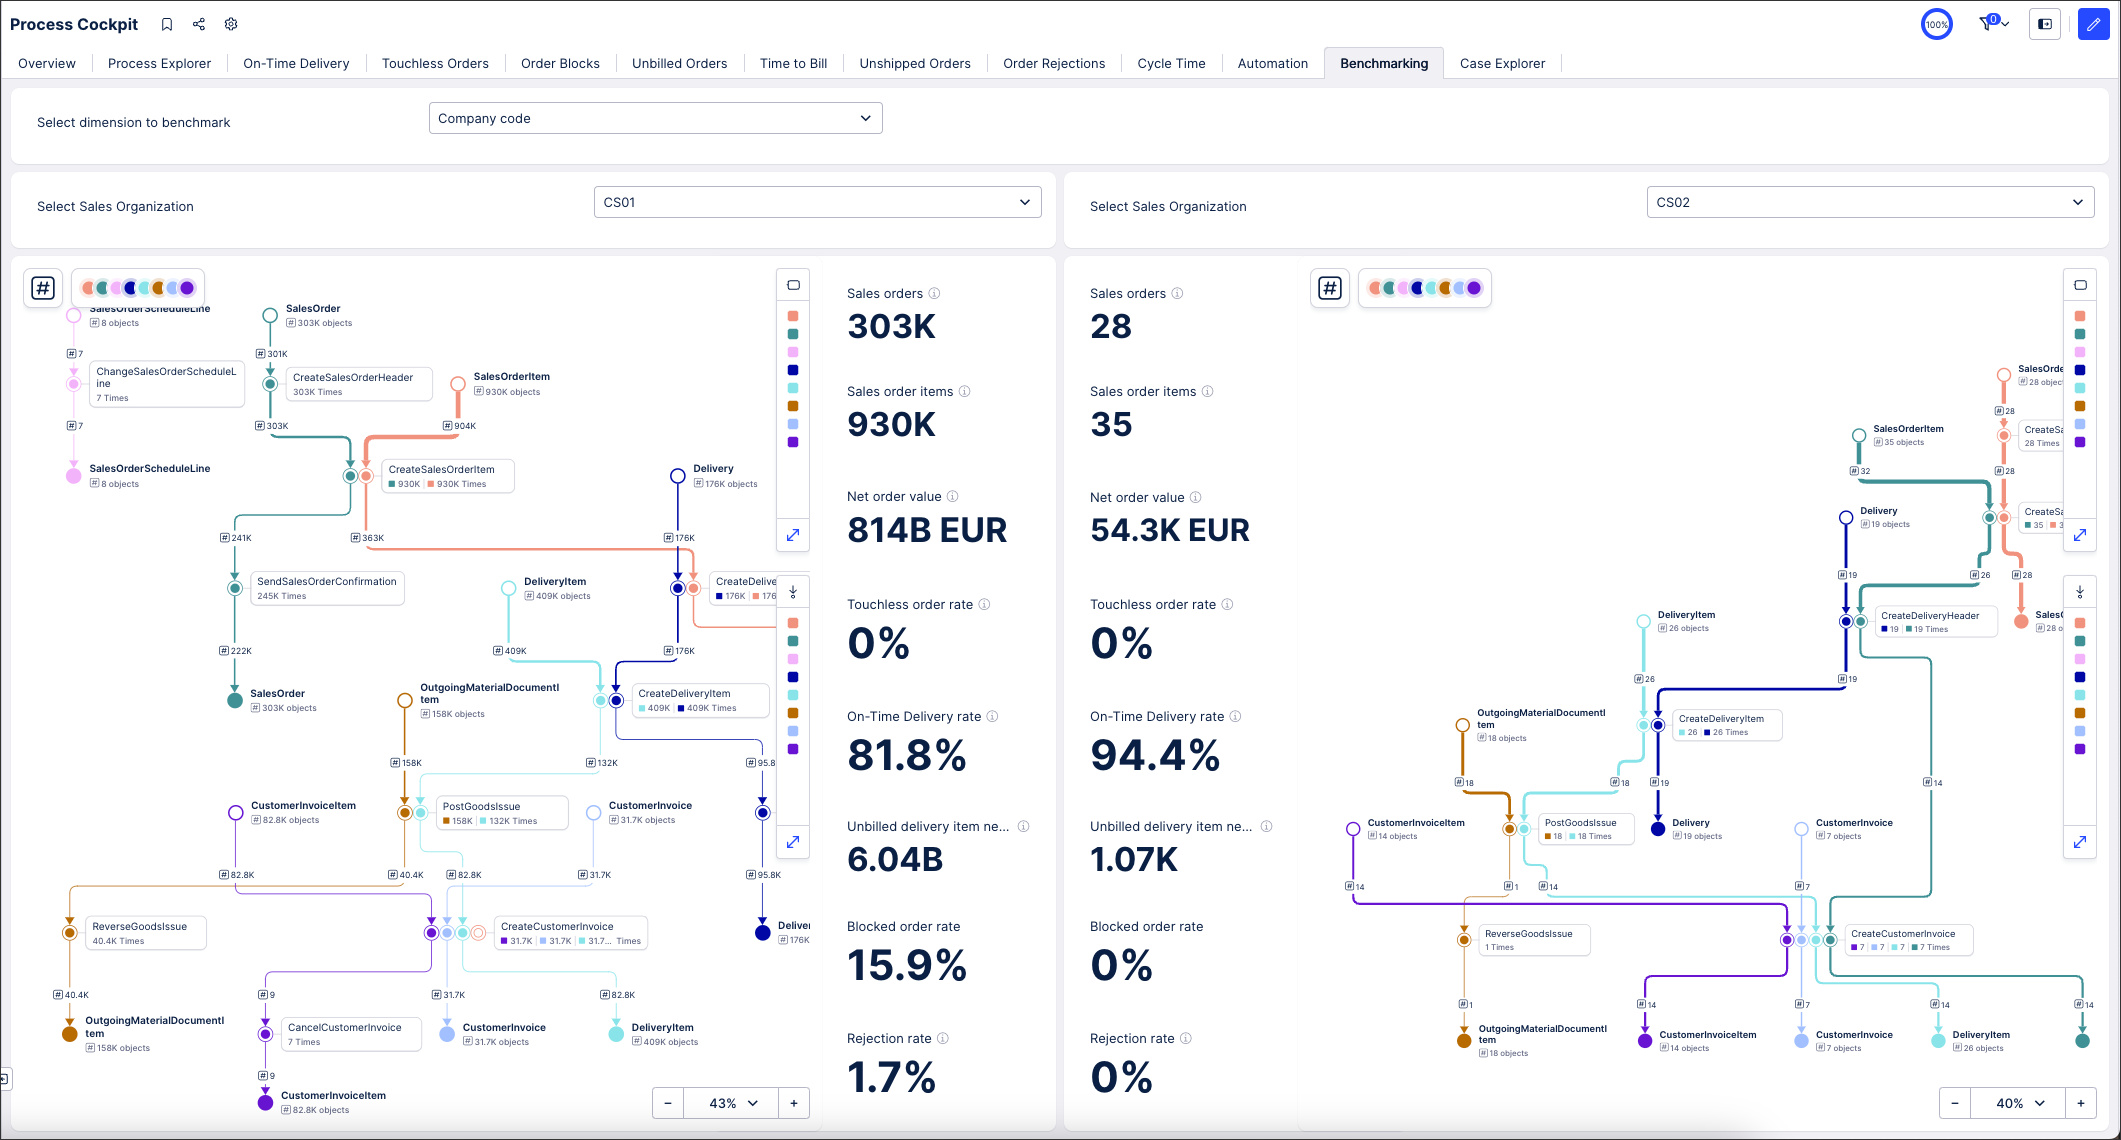Open the activities panel icon in CS02 explorer
Image resolution: width=2121 pixels, height=1140 pixels.
click(2080, 285)
